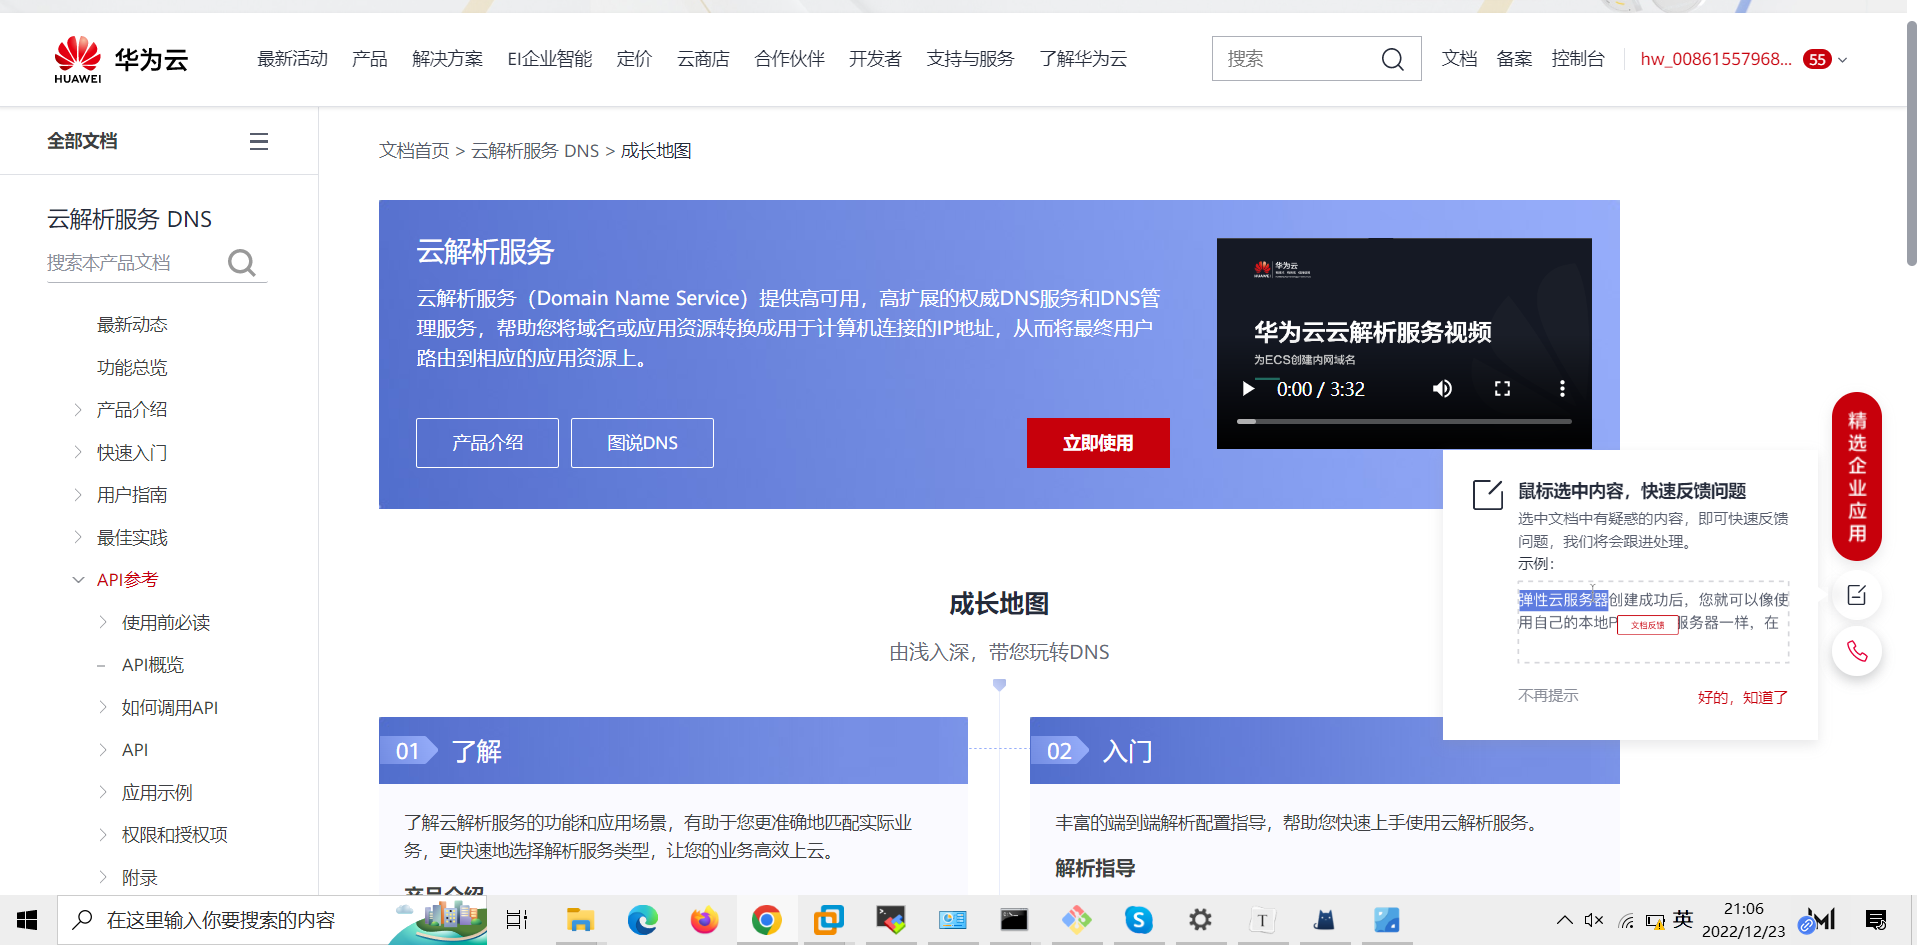The height and width of the screenshot is (945, 1917).
Task: Click the 图说DNS banner button
Action: pos(642,443)
